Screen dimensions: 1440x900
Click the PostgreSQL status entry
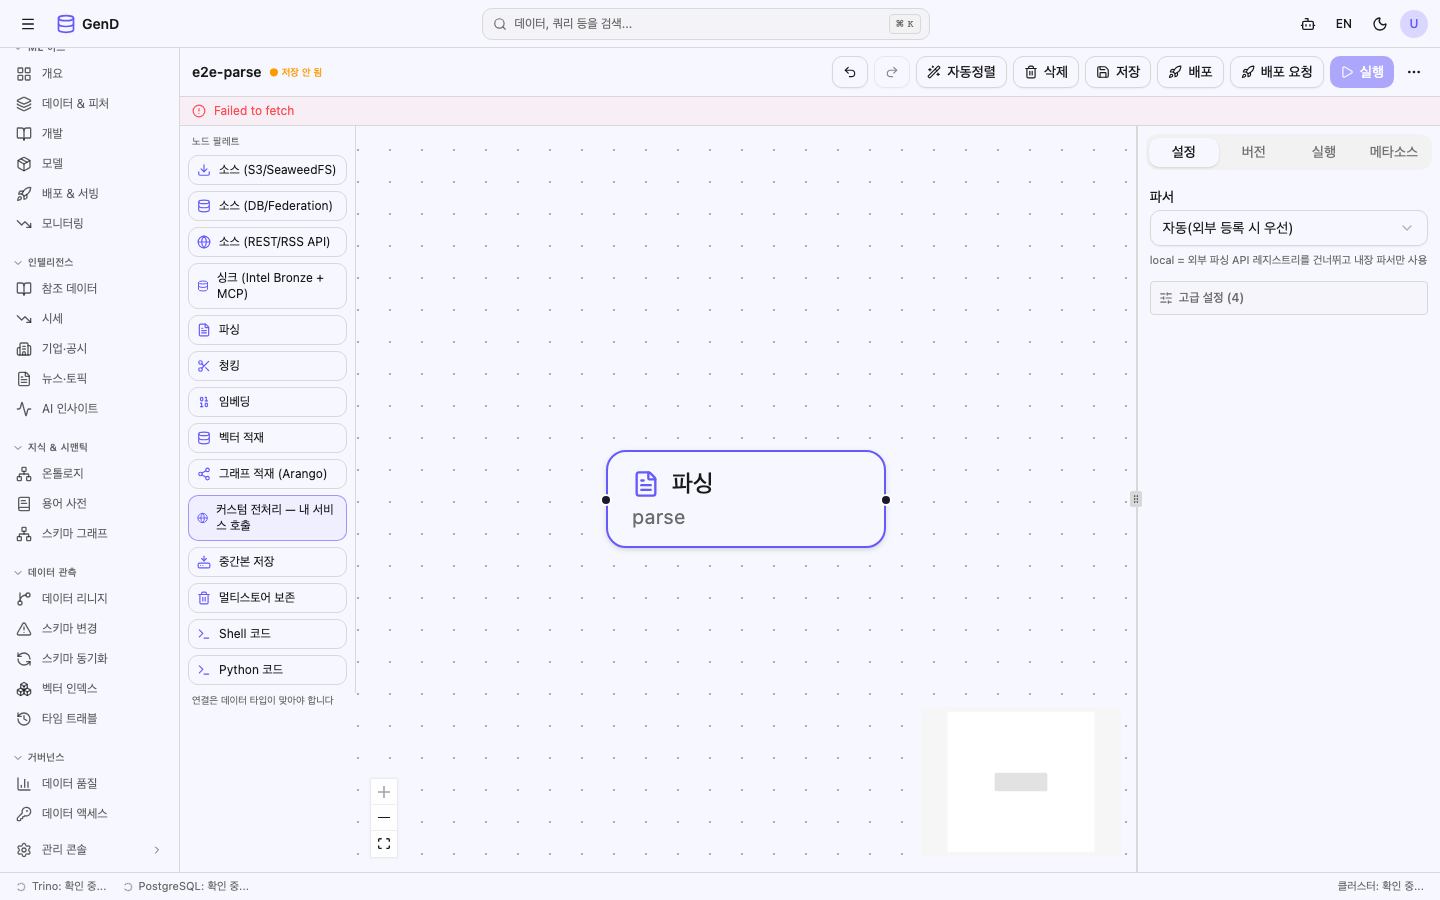coord(186,886)
